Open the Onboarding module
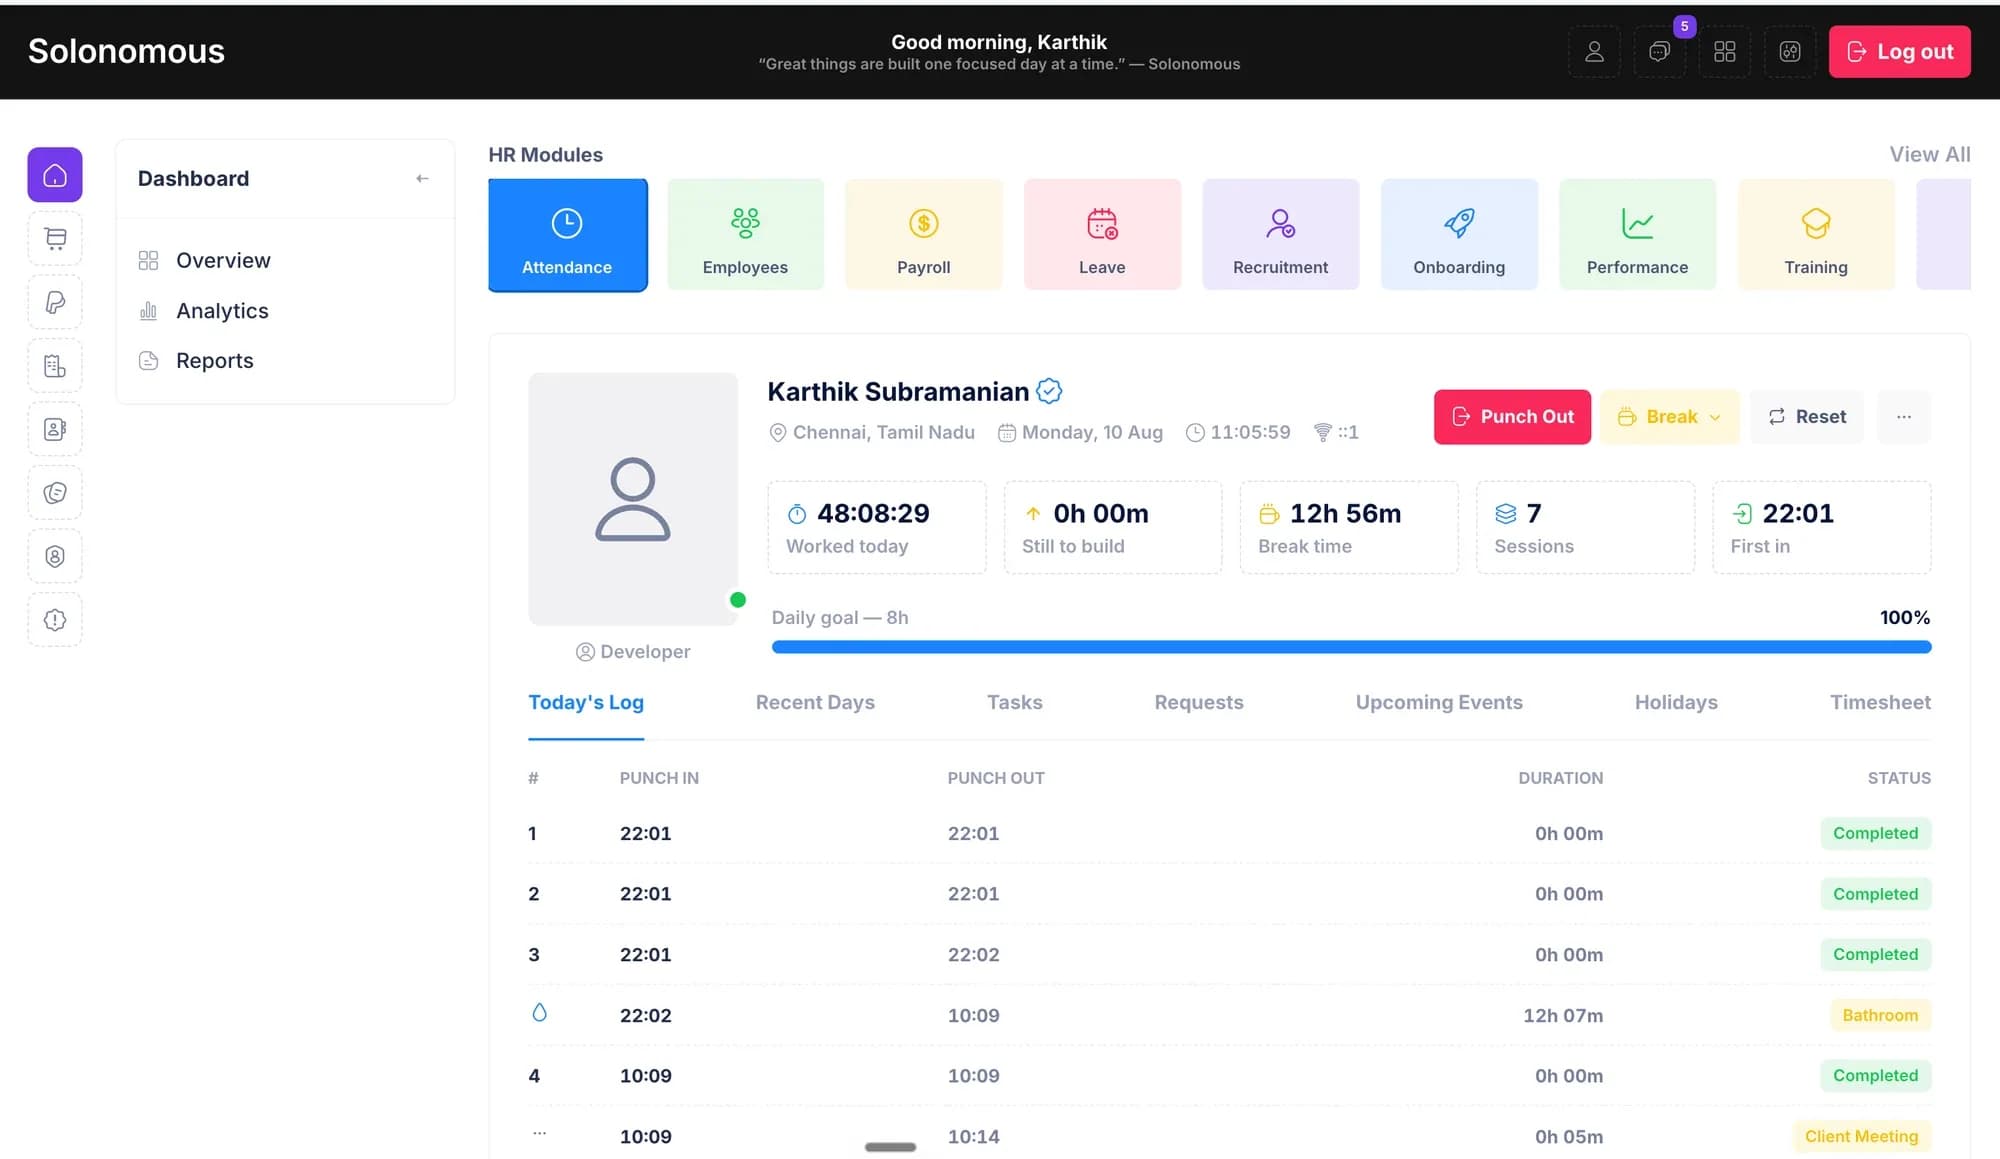 point(1459,235)
